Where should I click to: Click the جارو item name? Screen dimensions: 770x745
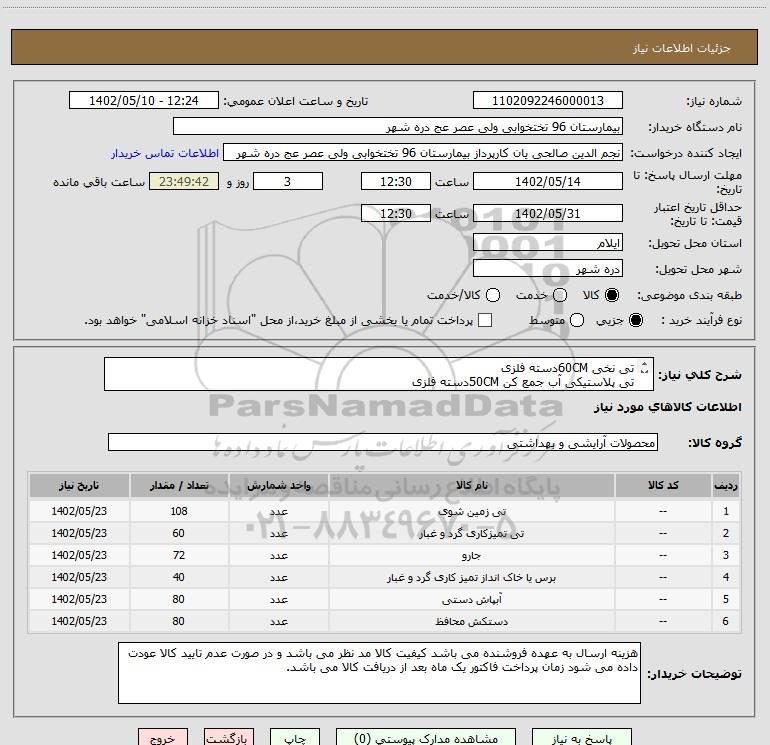coord(471,555)
